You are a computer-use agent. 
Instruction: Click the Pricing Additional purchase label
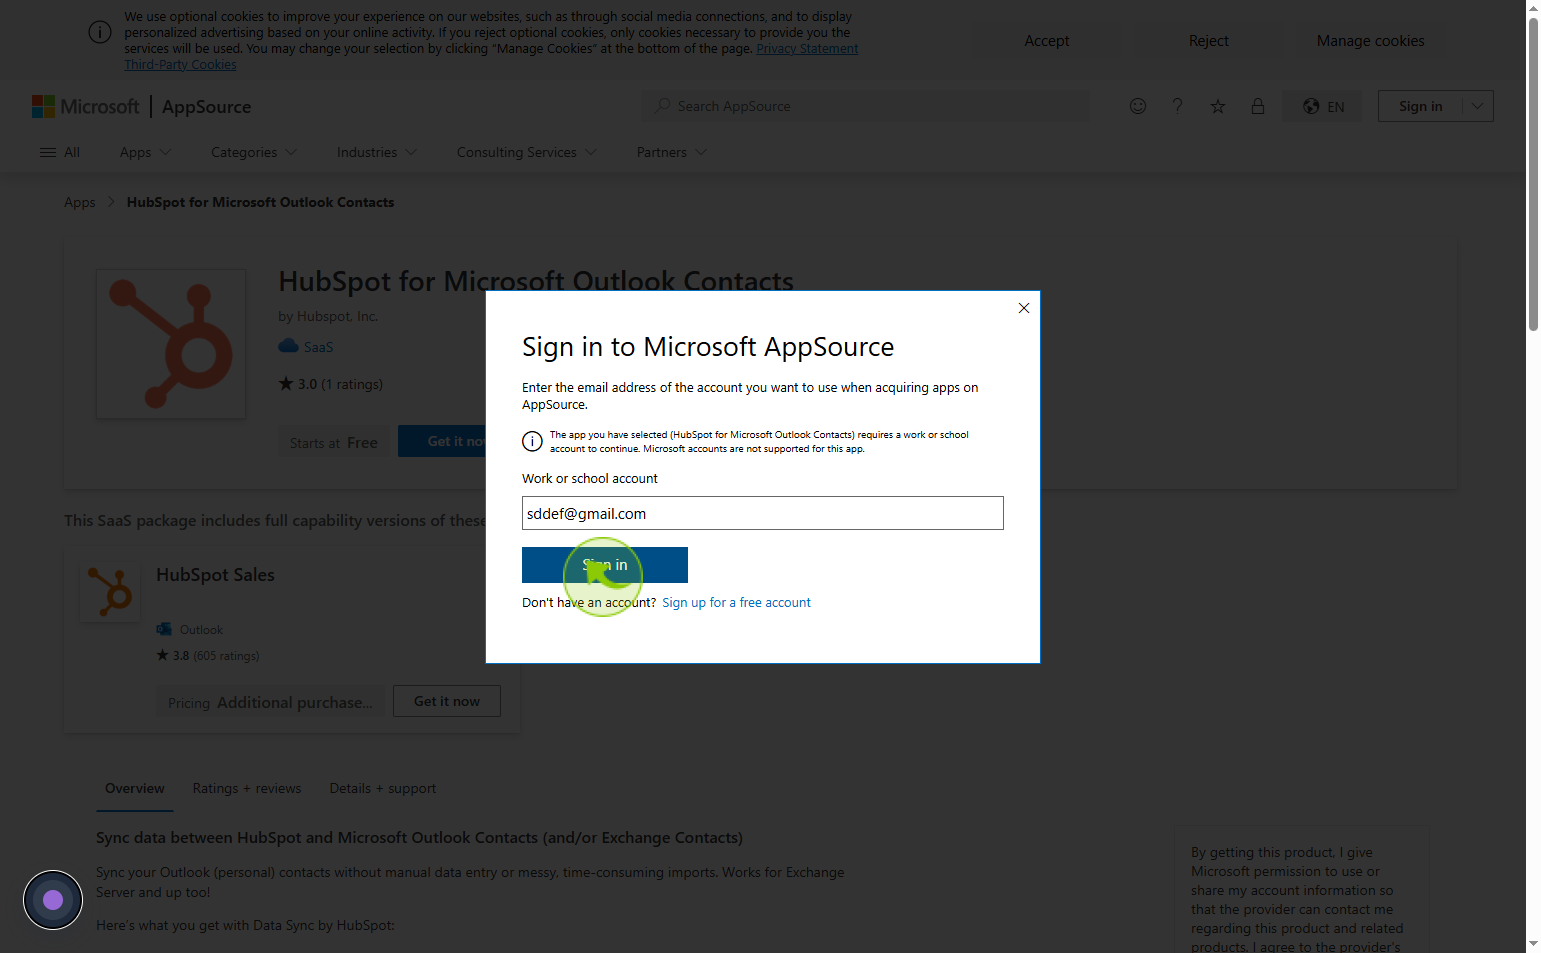[x=270, y=703]
